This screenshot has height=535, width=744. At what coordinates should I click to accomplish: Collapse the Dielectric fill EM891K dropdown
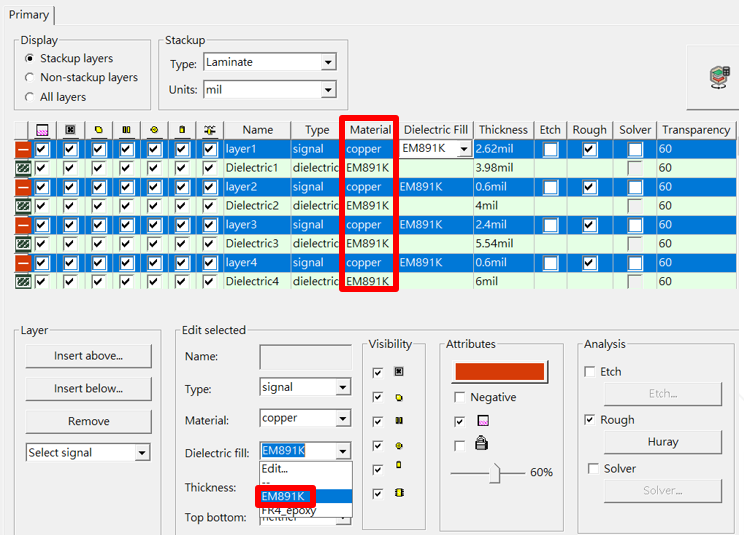click(343, 451)
